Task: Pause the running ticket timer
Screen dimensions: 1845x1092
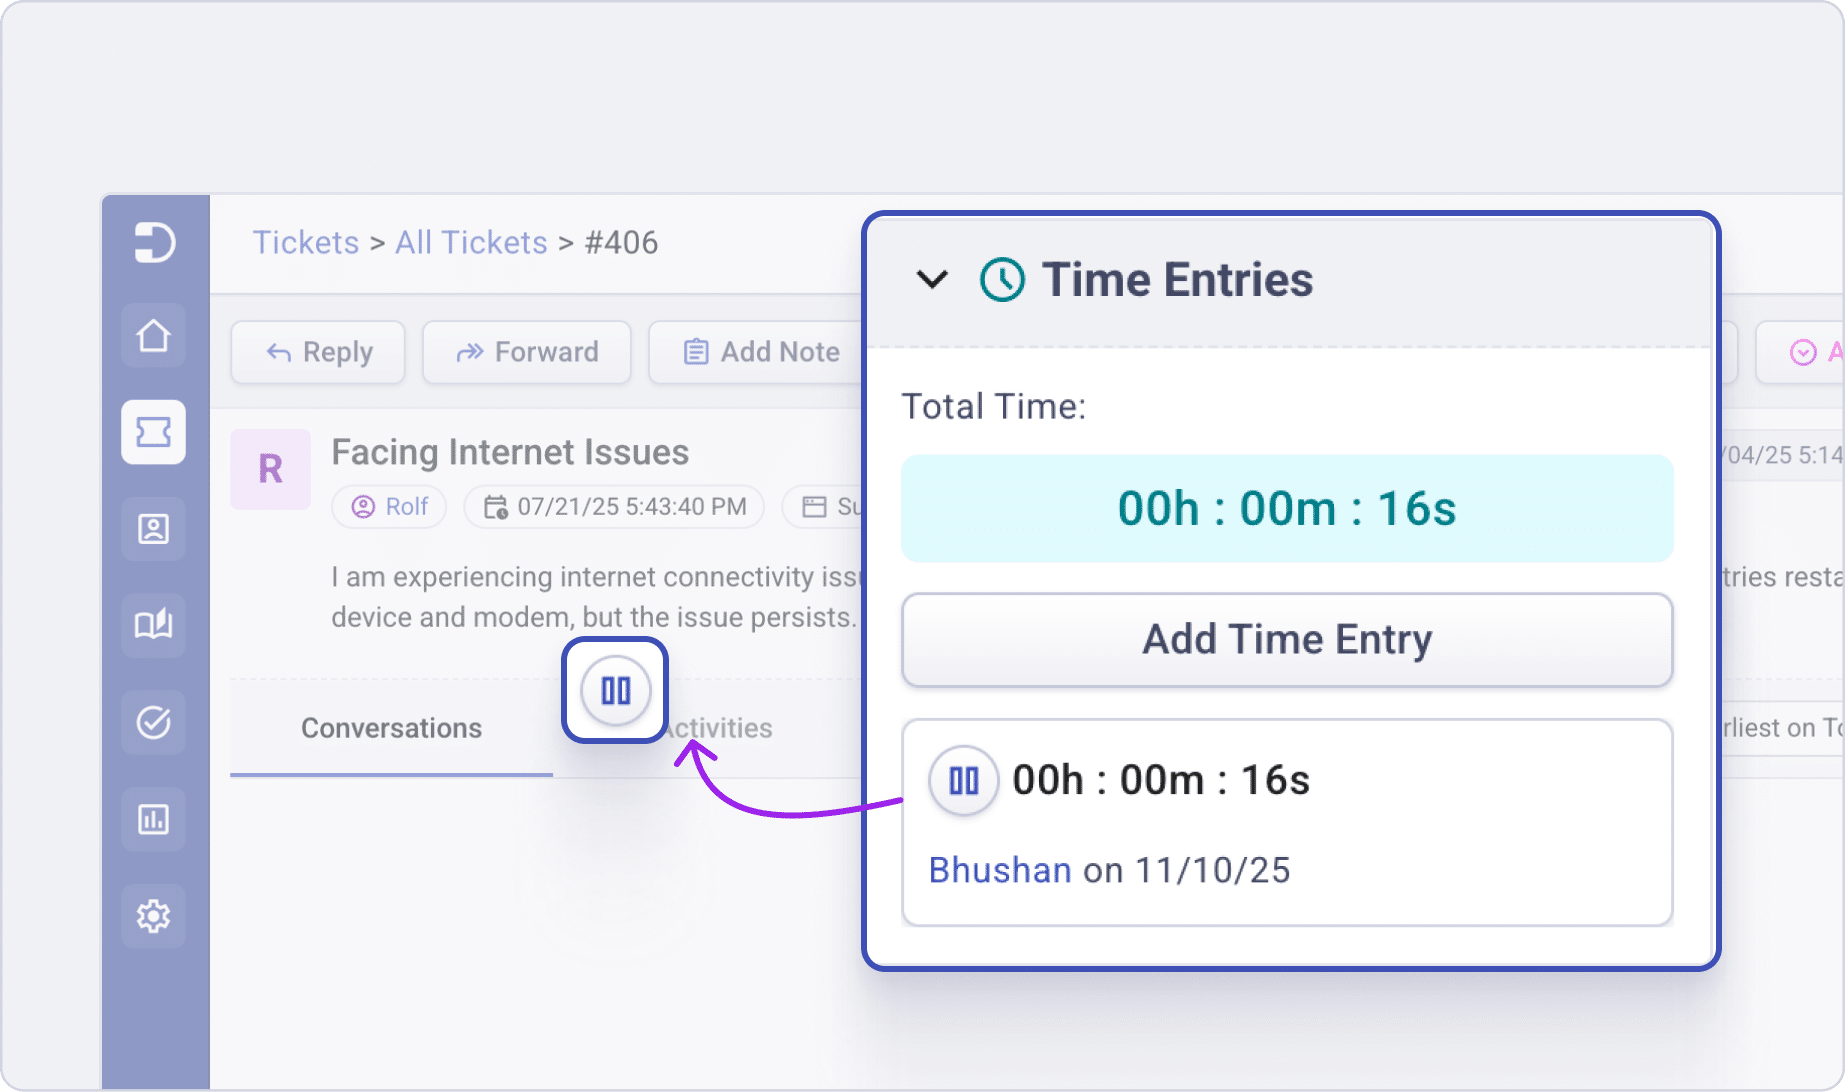Action: tap(614, 689)
